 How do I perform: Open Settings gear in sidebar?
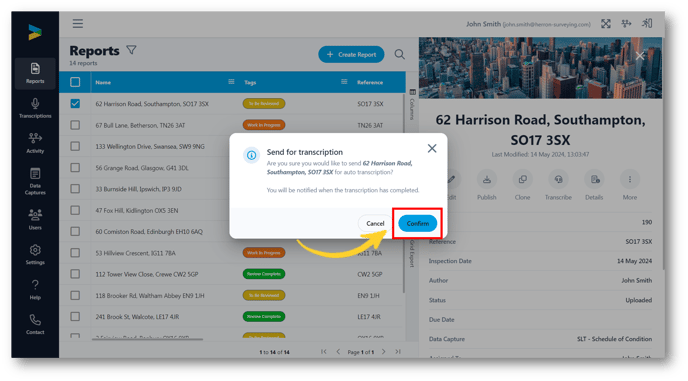[x=35, y=255]
